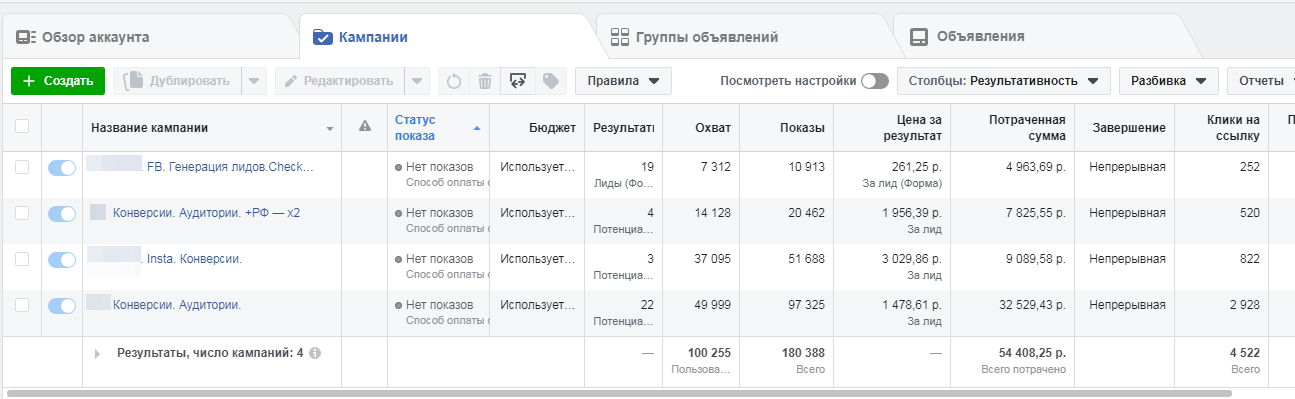Click the 100 255 total reach value

[709, 353]
